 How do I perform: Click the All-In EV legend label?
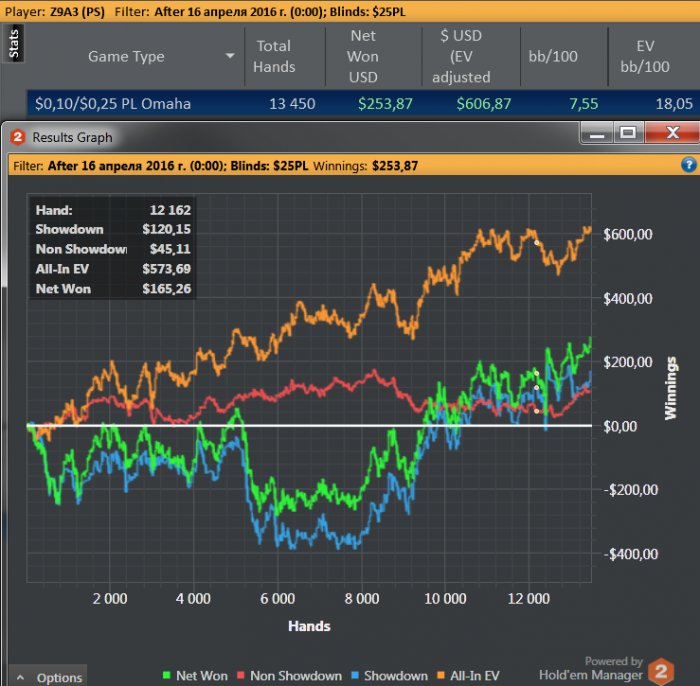coord(475,675)
